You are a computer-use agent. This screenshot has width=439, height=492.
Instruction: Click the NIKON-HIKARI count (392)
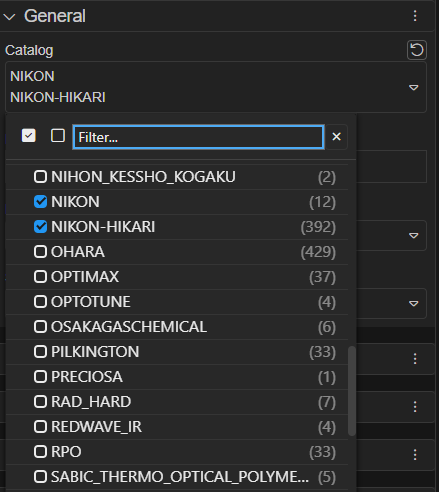click(x=318, y=227)
